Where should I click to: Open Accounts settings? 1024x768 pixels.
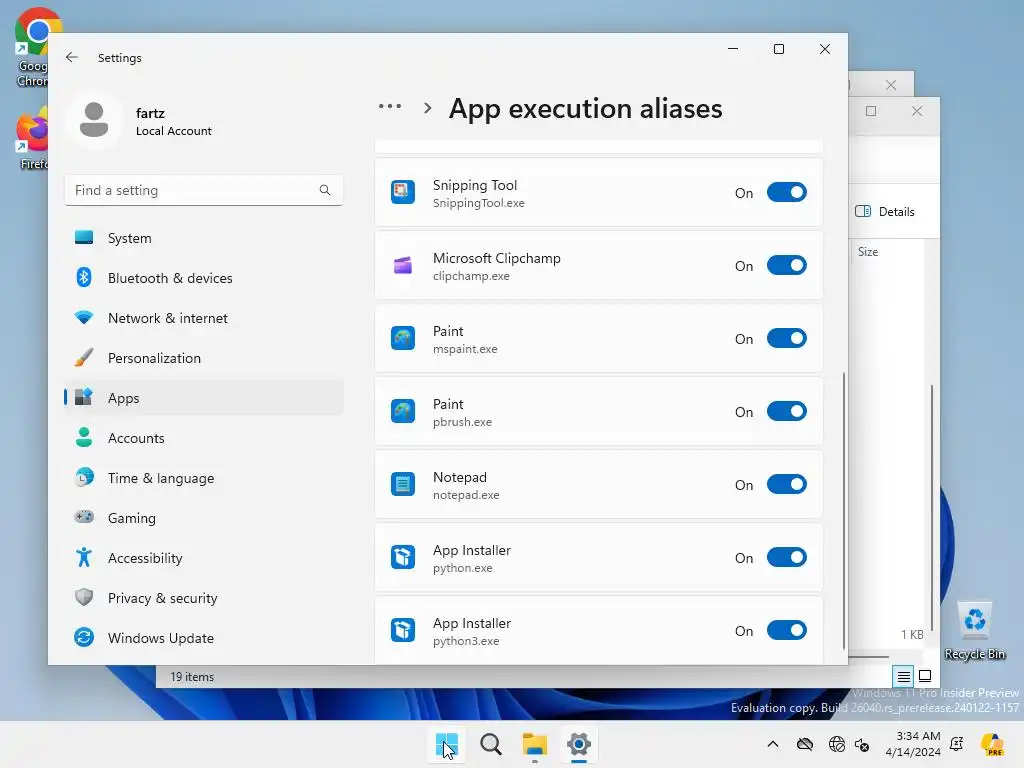point(204,438)
